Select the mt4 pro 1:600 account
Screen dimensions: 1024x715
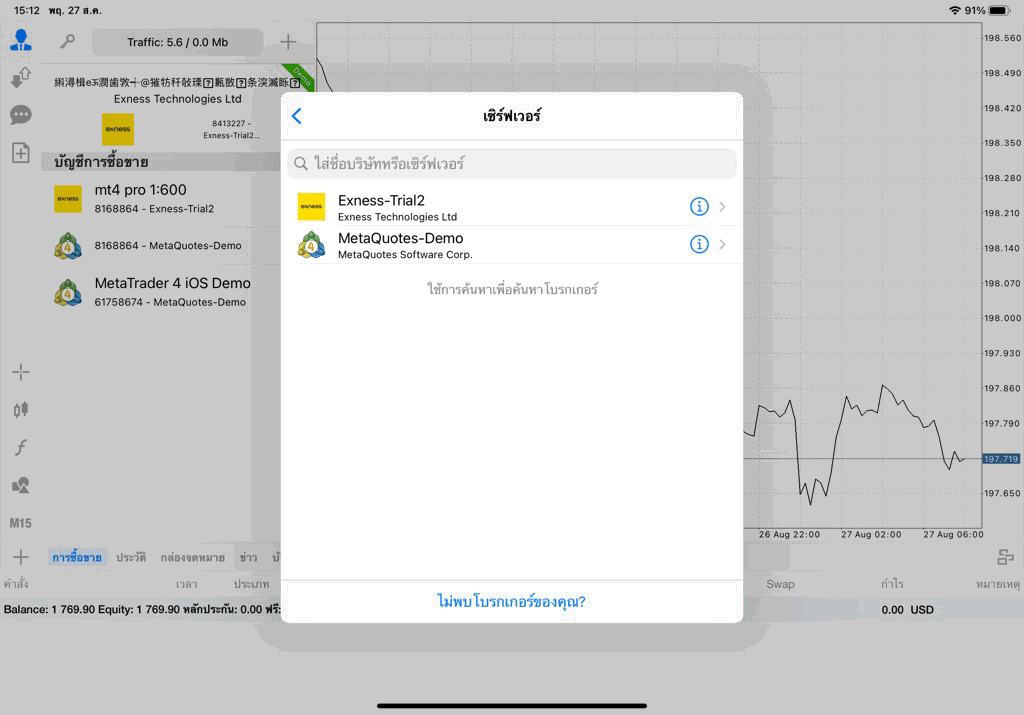click(x=162, y=199)
